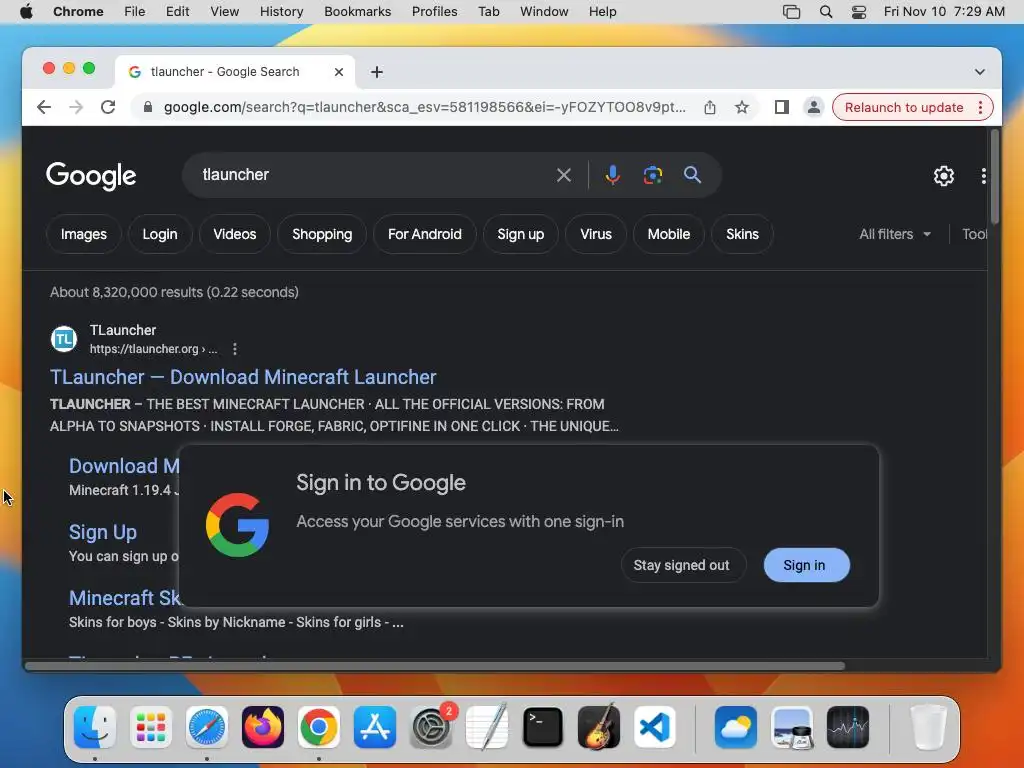Open the Profiles menu
Screen dimensions: 1024x768
[434, 12]
